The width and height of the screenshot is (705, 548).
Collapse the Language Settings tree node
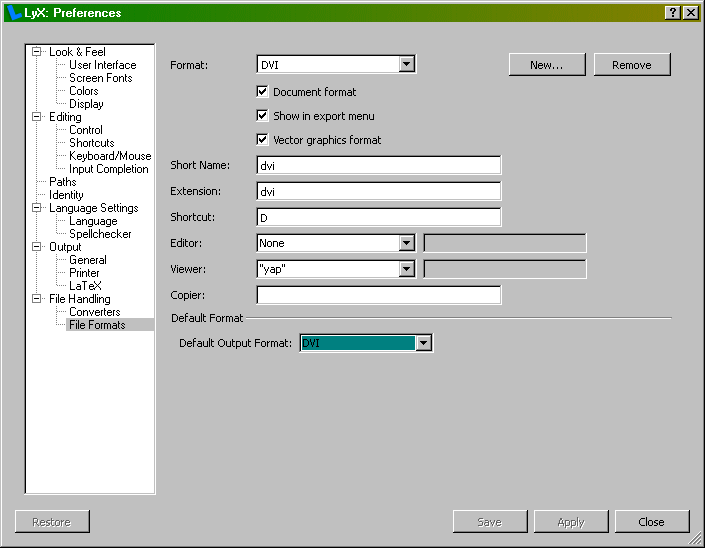(36, 208)
